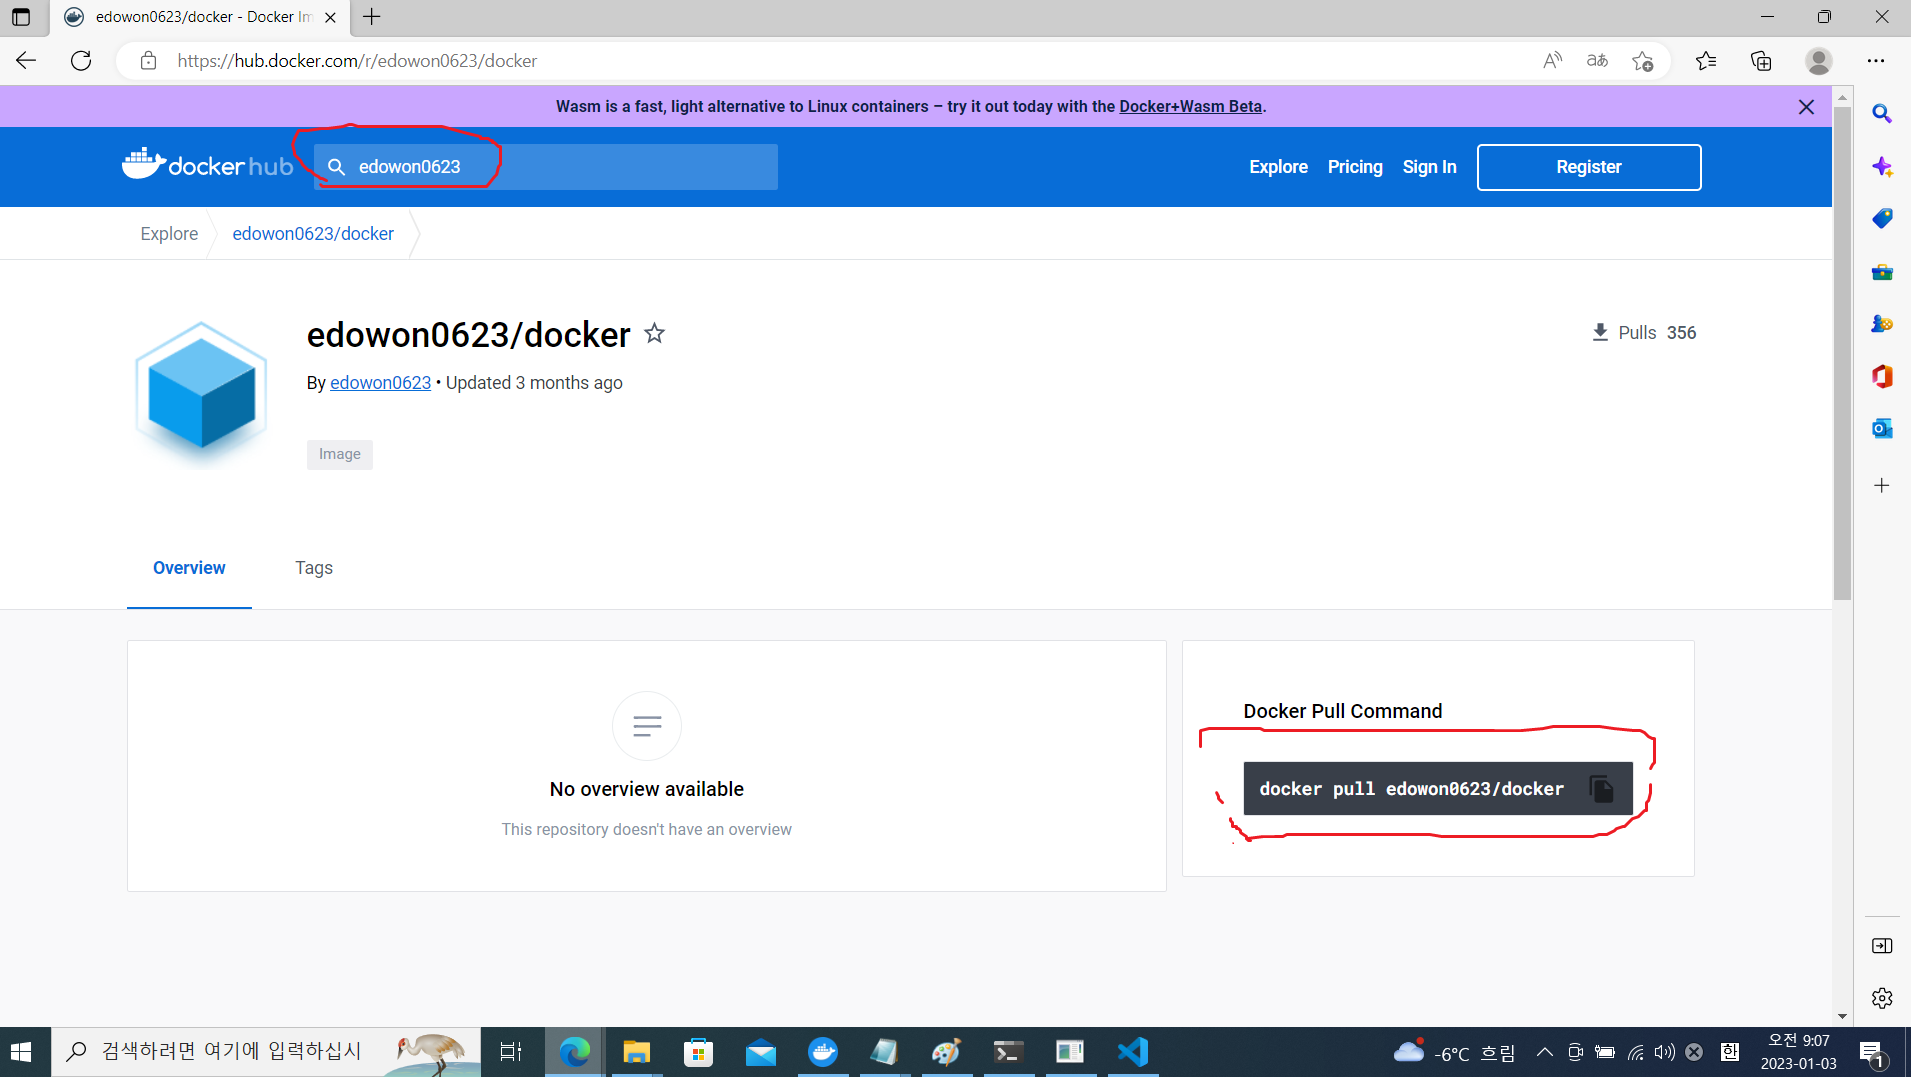Screen dimensions: 1911x1077
Task: Open Visual Studio Code from taskbar
Action: click(x=1133, y=1051)
